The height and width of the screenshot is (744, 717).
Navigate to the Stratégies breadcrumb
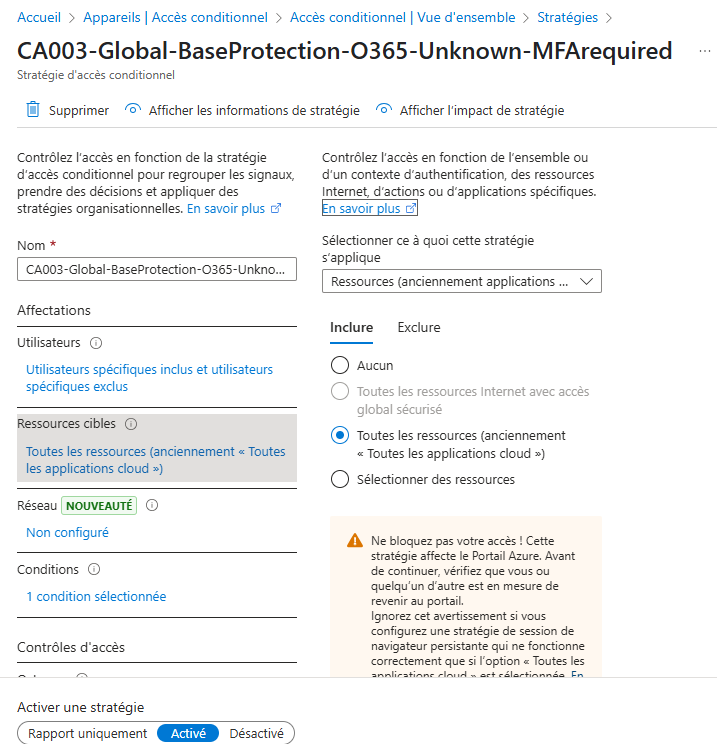(x=567, y=17)
